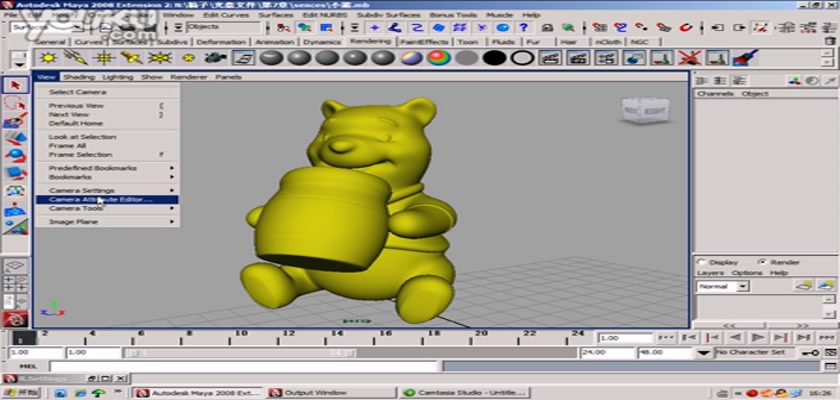Switch to single perspective view layout

pos(15,266)
